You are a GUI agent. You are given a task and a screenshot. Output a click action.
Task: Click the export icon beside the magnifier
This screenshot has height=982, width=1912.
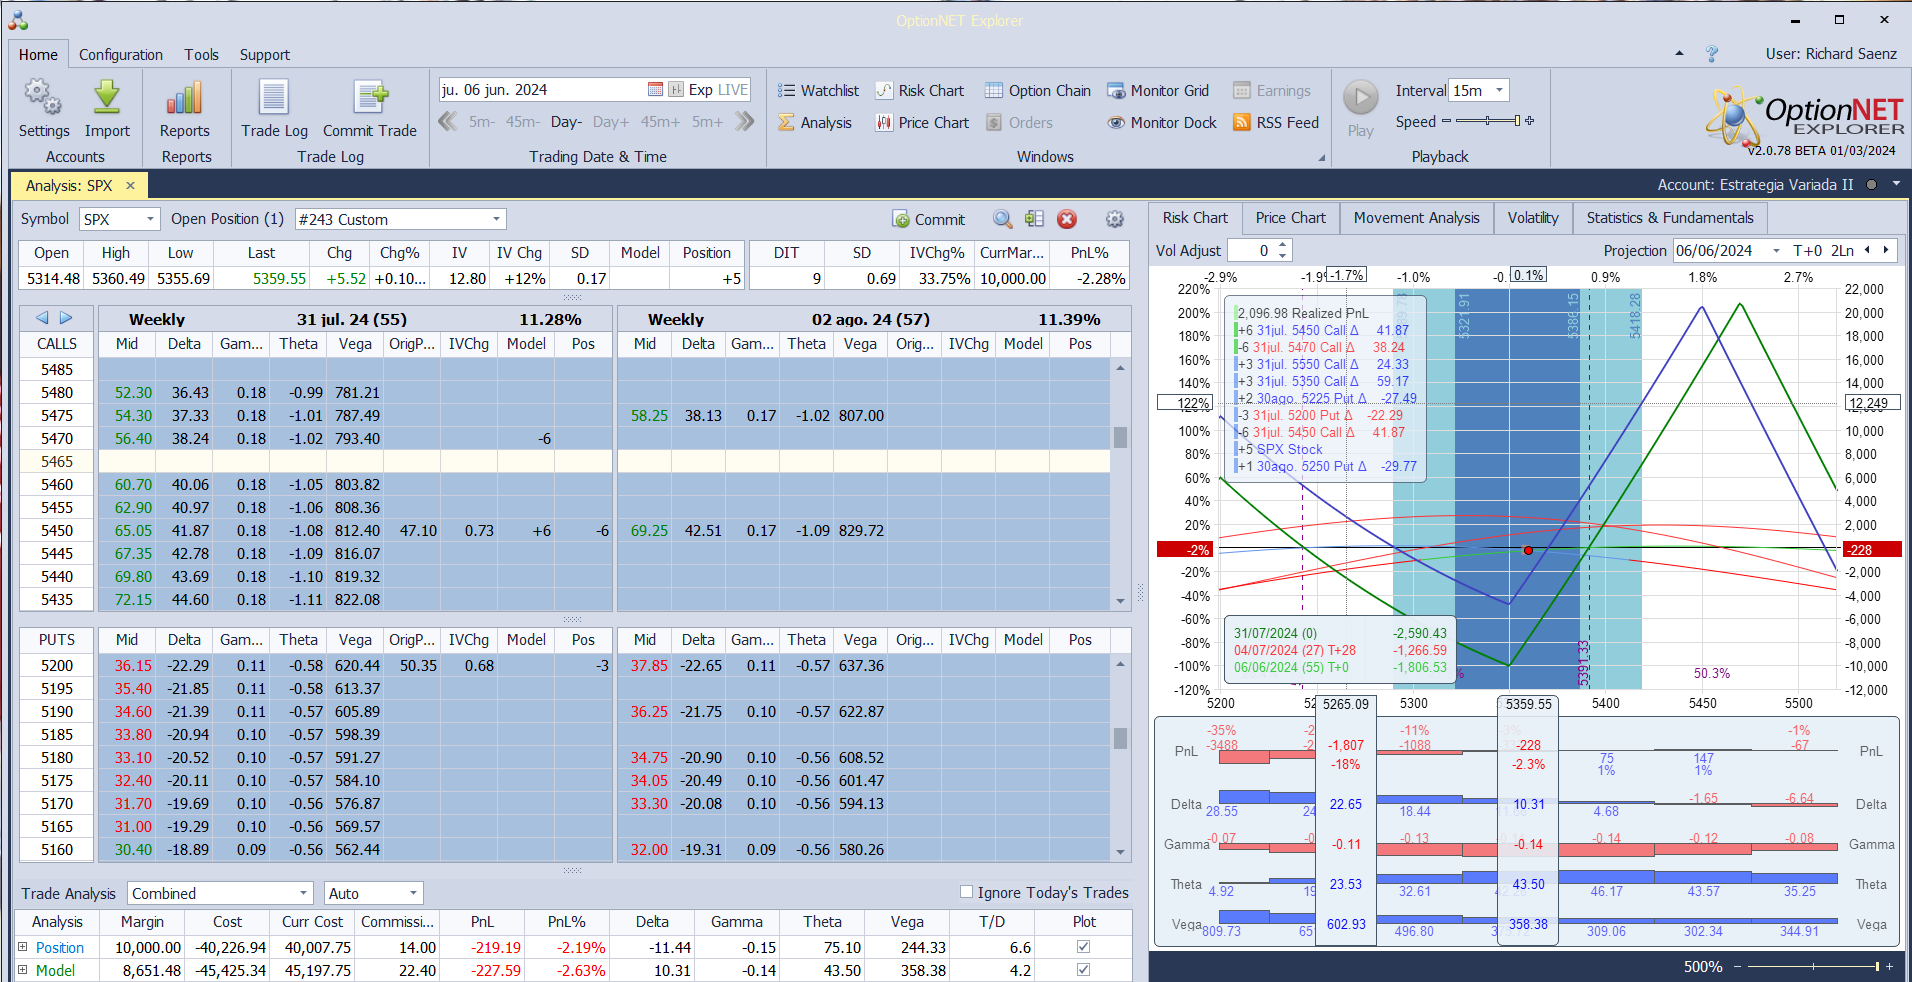(x=1034, y=219)
